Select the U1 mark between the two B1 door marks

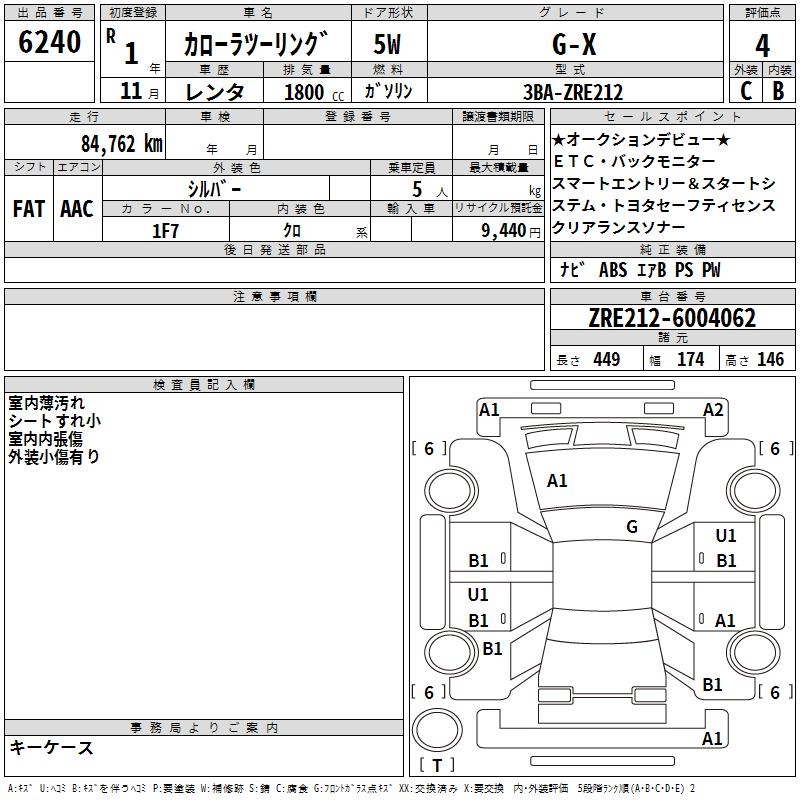point(478,594)
